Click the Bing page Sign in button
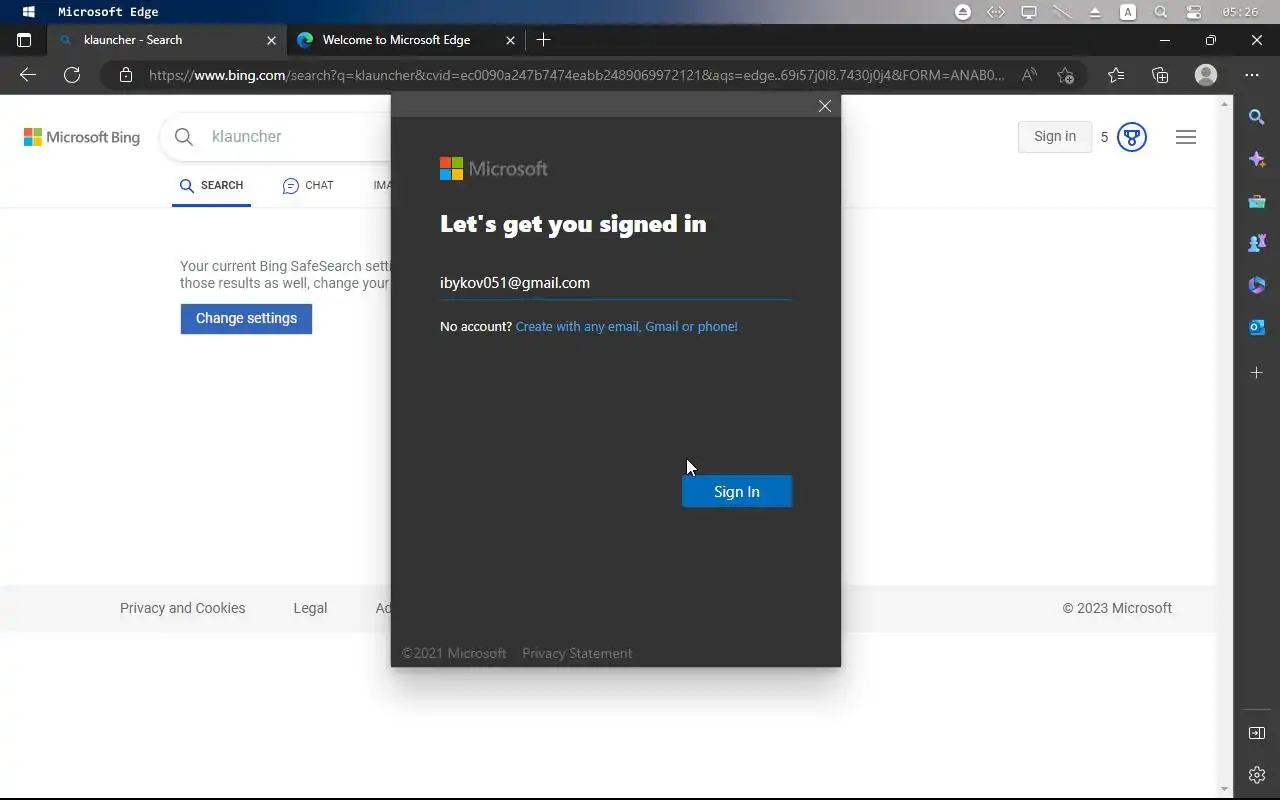 pos(1055,137)
